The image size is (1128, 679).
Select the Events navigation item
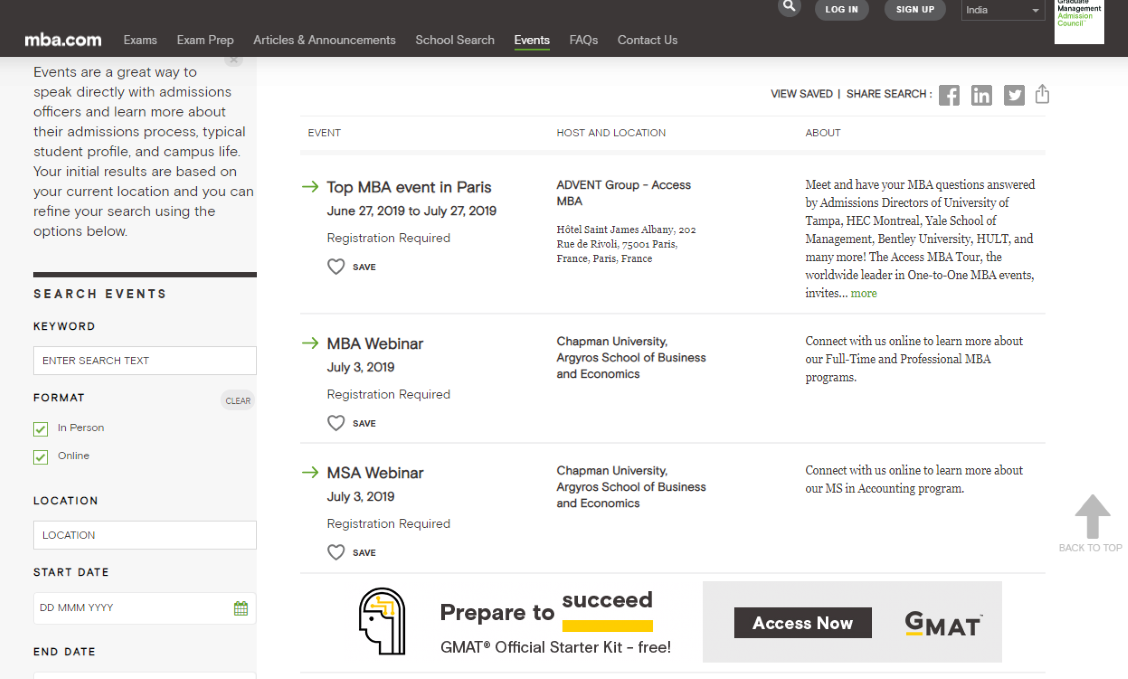click(532, 40)
